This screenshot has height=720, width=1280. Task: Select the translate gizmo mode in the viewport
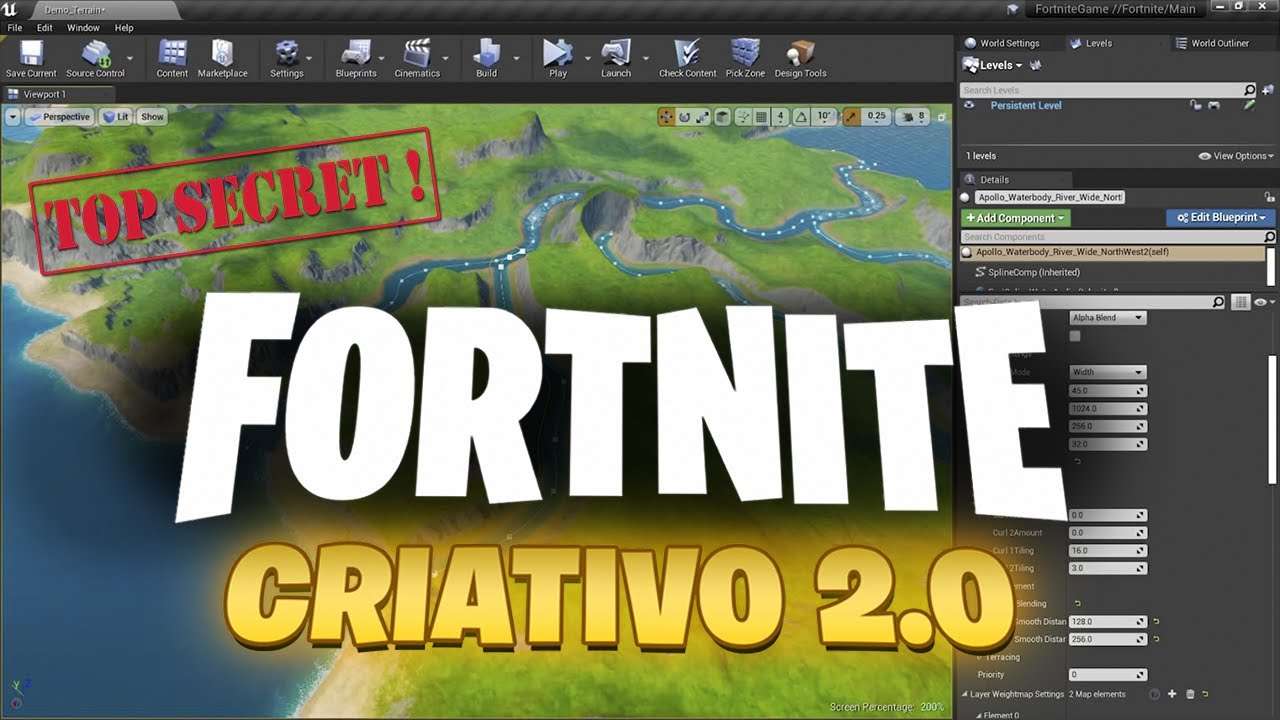pyautogui.click(x=666, y=116)
